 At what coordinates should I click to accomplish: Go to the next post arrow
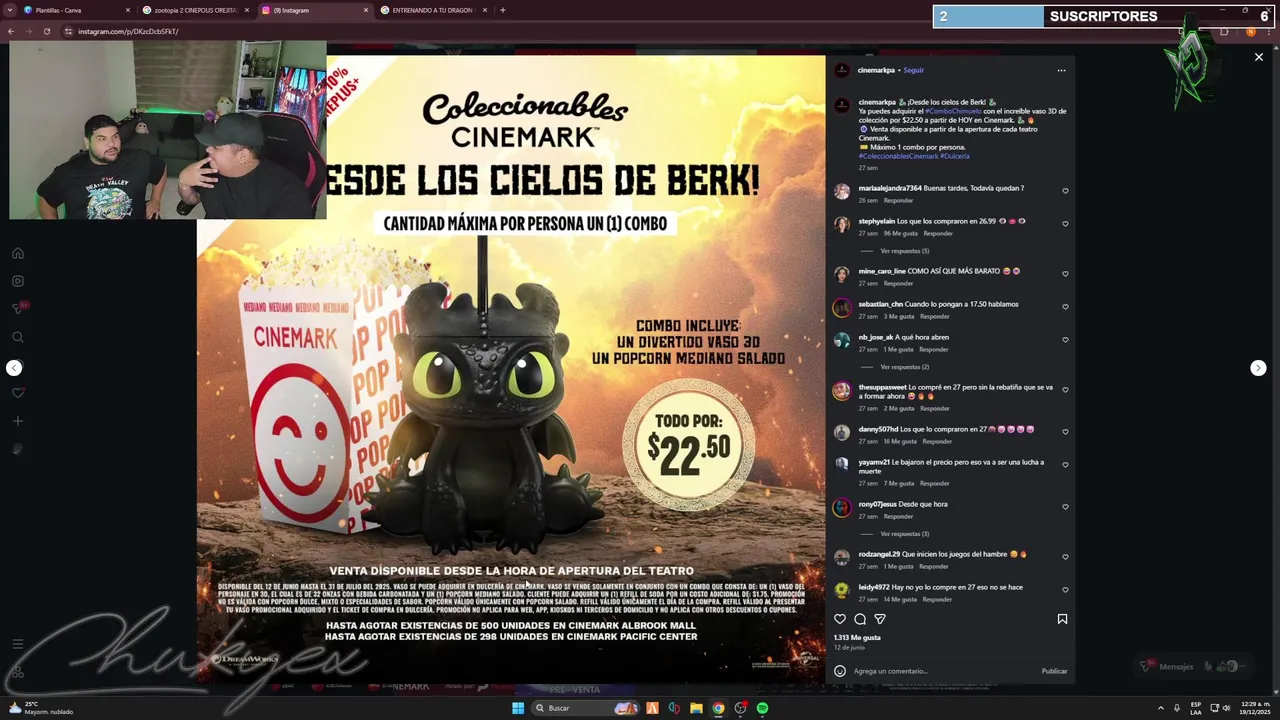(x=1258, y=368)
